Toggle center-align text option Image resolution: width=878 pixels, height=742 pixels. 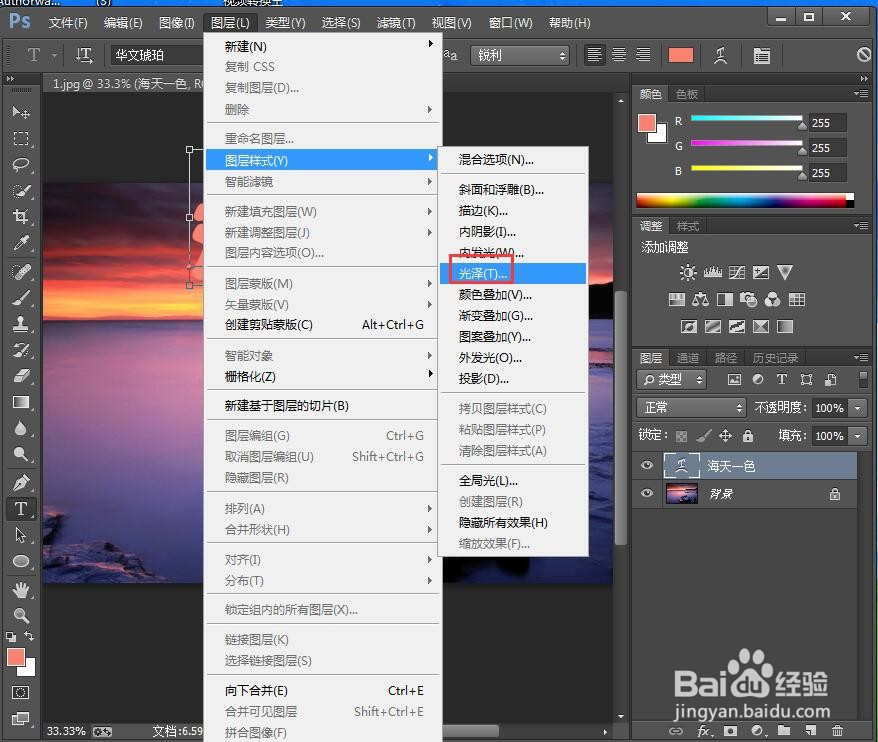(619, 55)
